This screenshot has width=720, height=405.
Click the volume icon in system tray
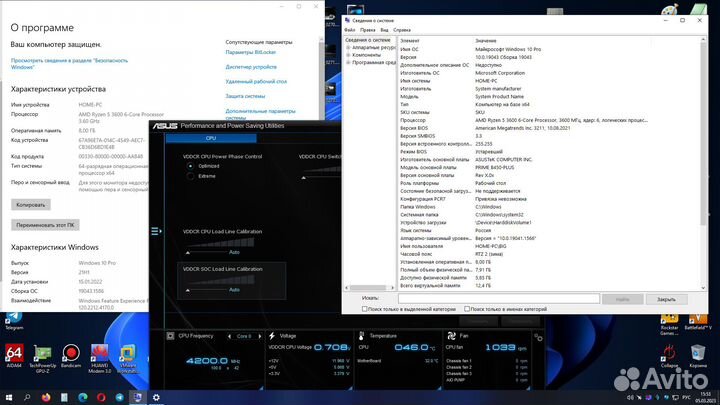click(630, 397)
